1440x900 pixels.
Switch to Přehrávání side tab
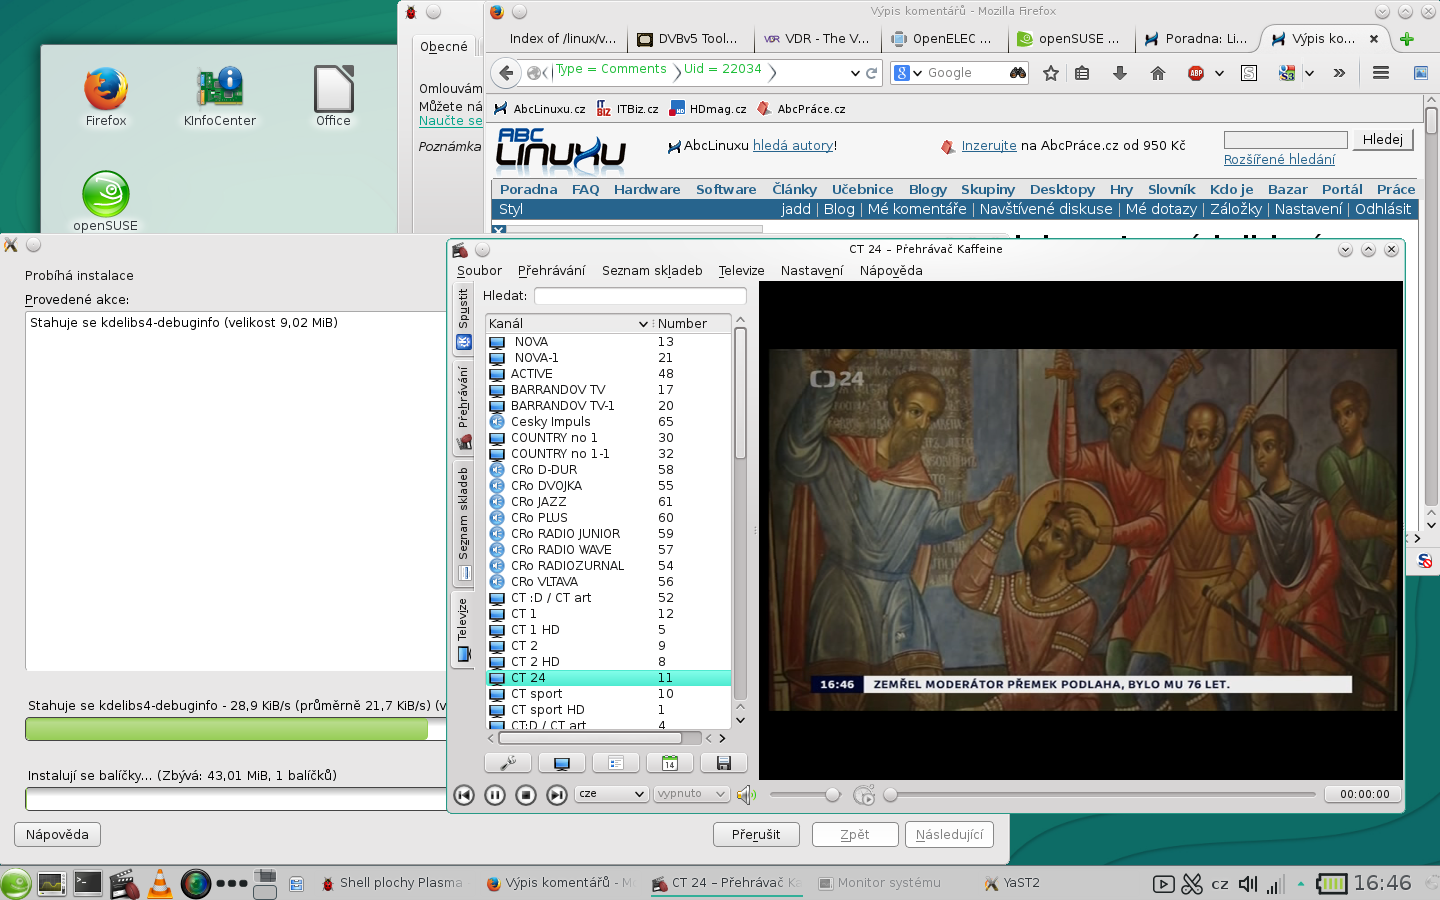point(463,407)
